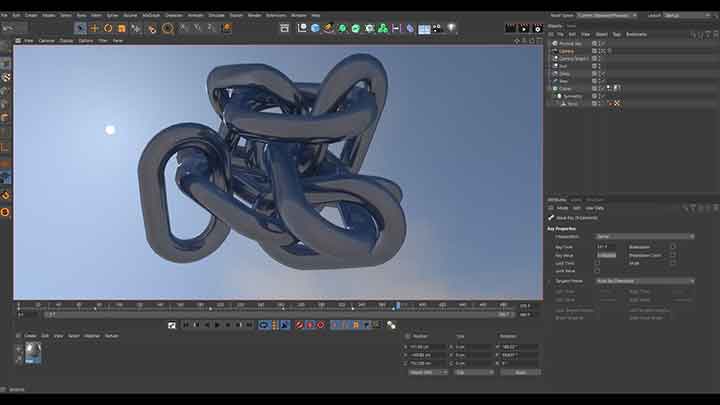Add a blue Cube primitive object
This screenshot has width=720, height=405.
[x=315, y=28]
